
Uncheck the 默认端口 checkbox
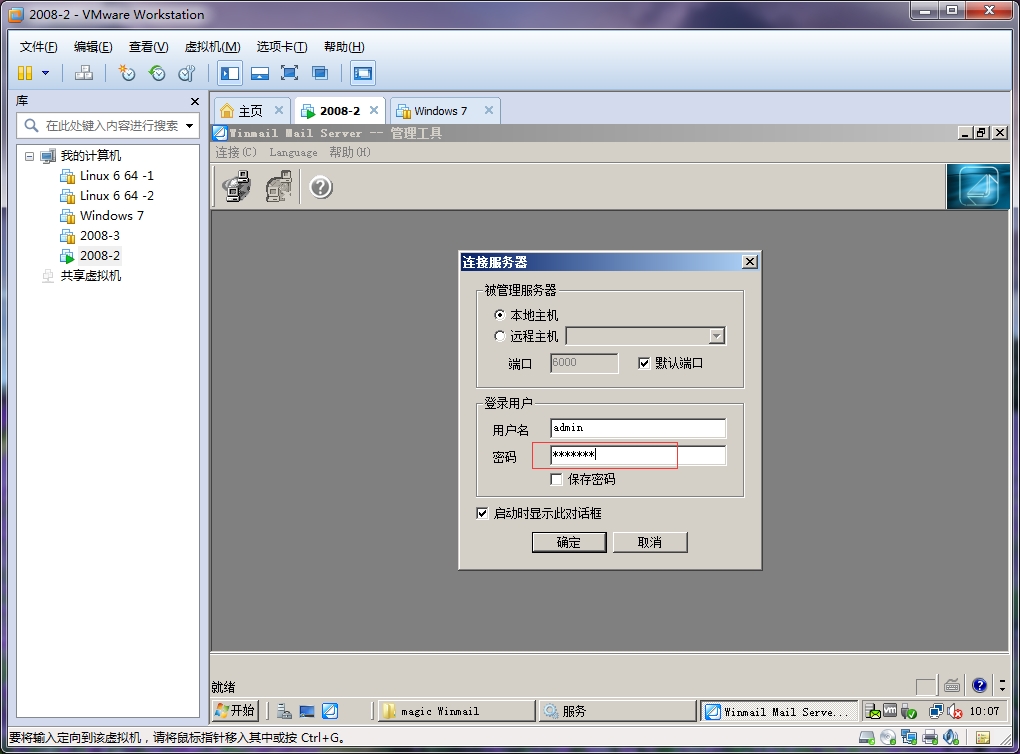(x=644, y=363)
